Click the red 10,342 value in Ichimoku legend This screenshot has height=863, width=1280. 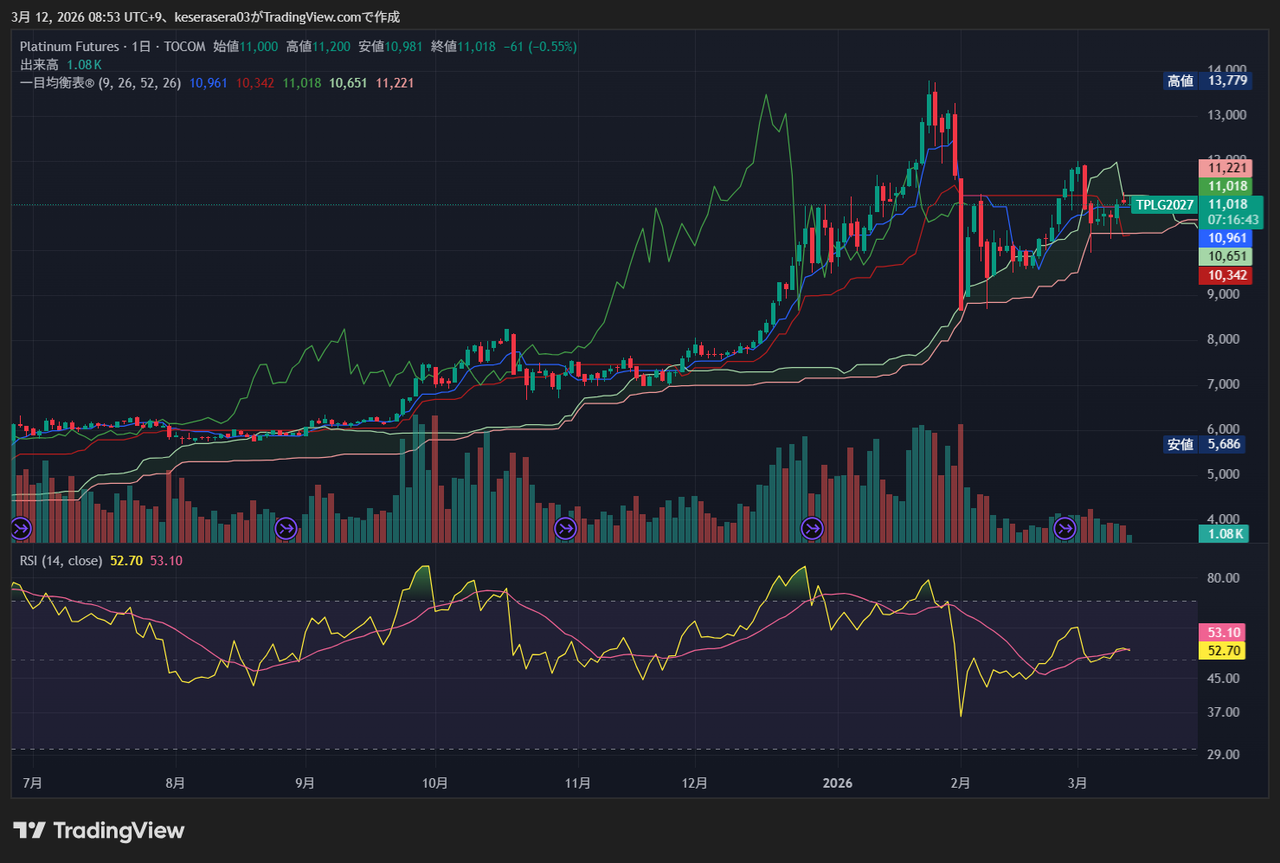point(255,83)
